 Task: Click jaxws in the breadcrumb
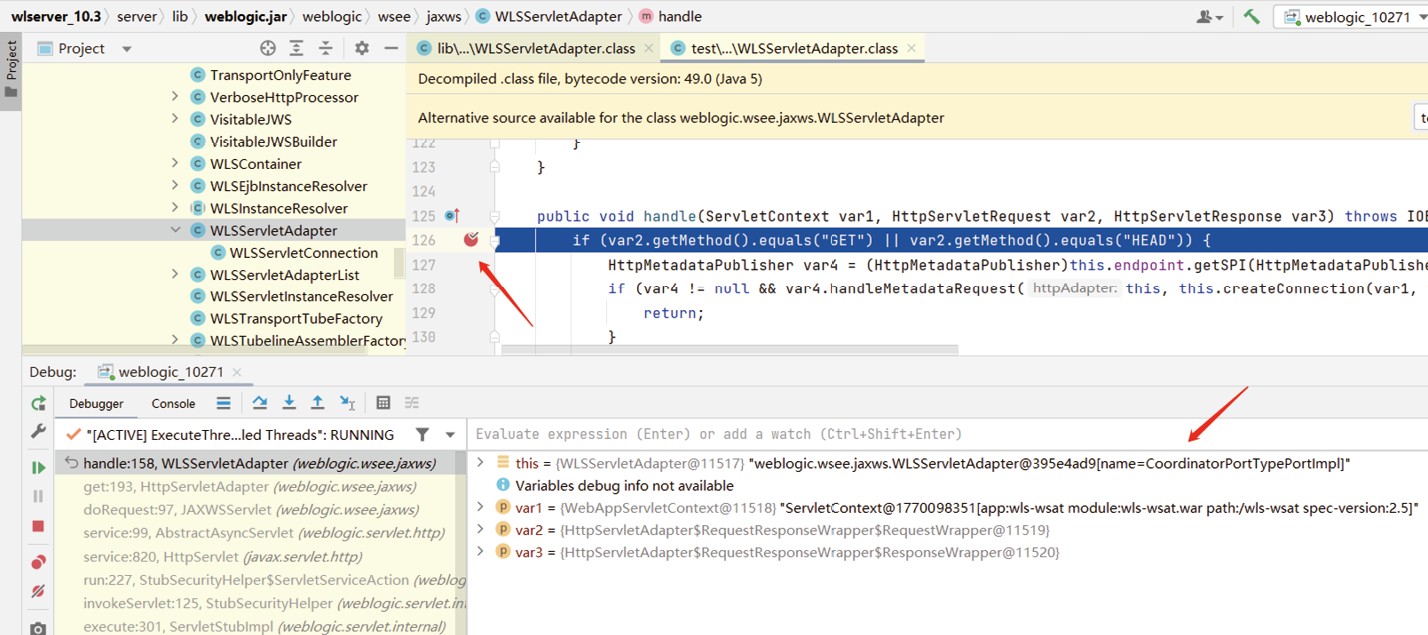tap(444, 16)
